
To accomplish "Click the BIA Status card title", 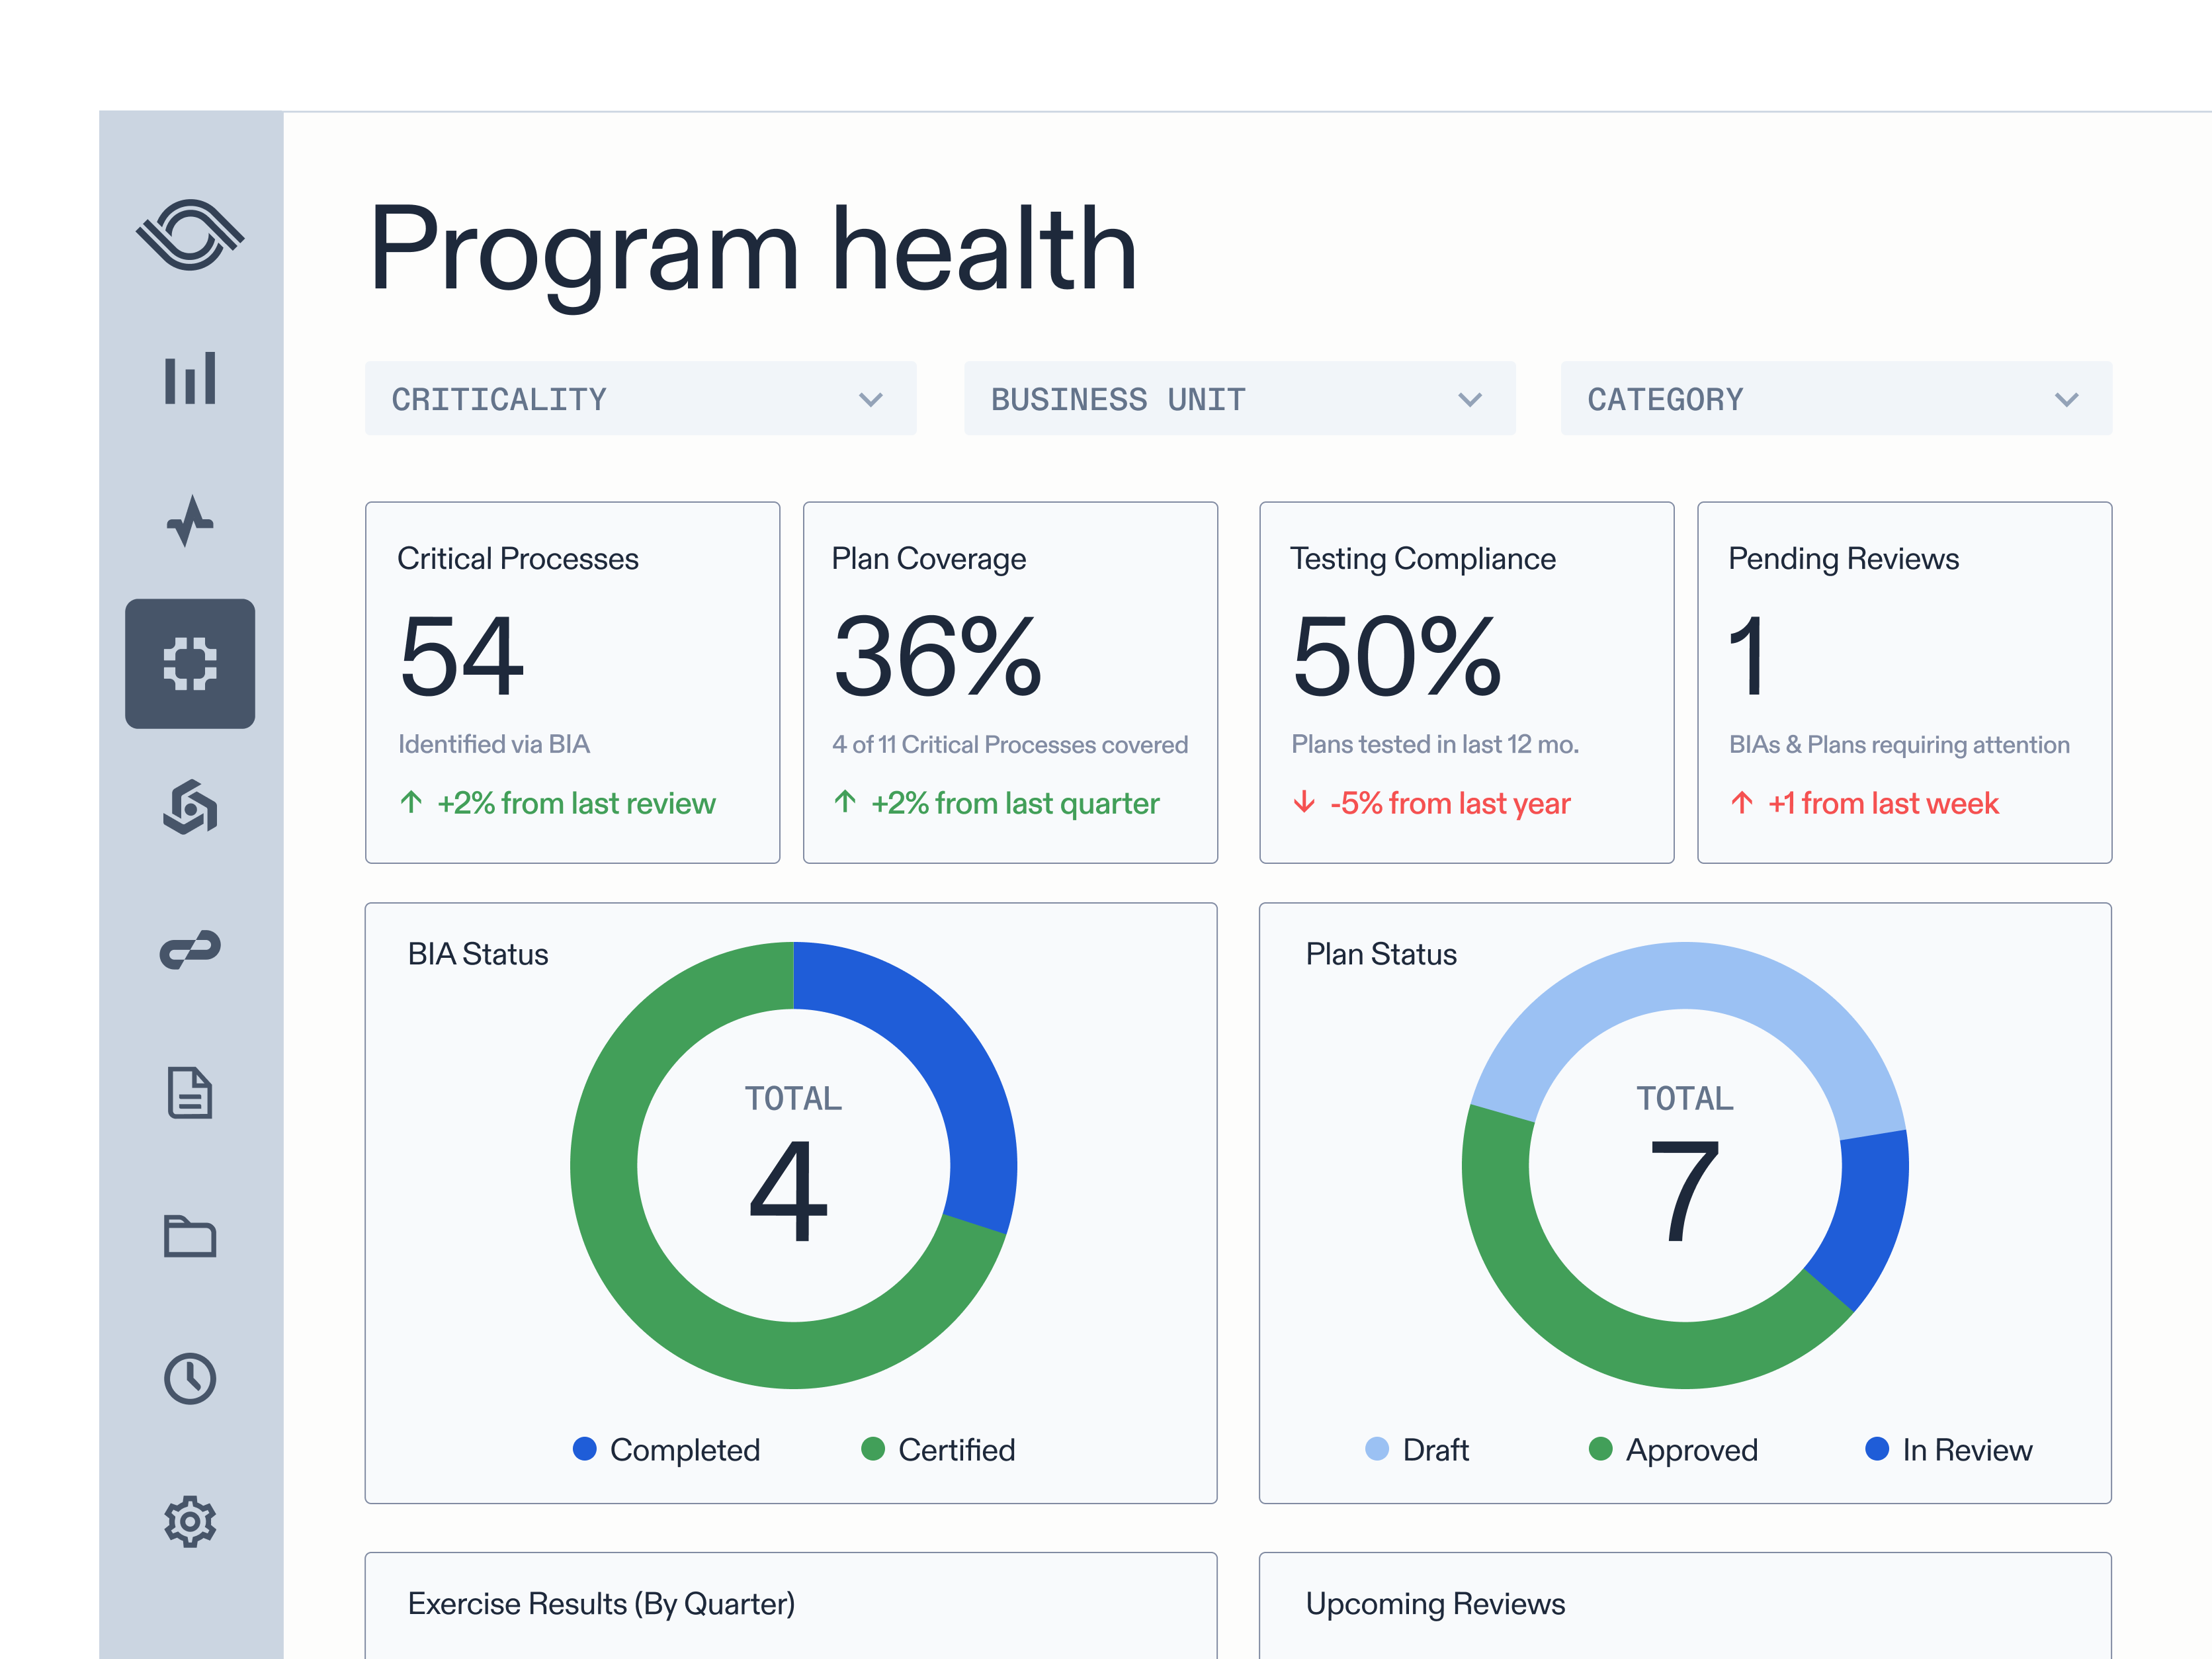I will [478, 954].
